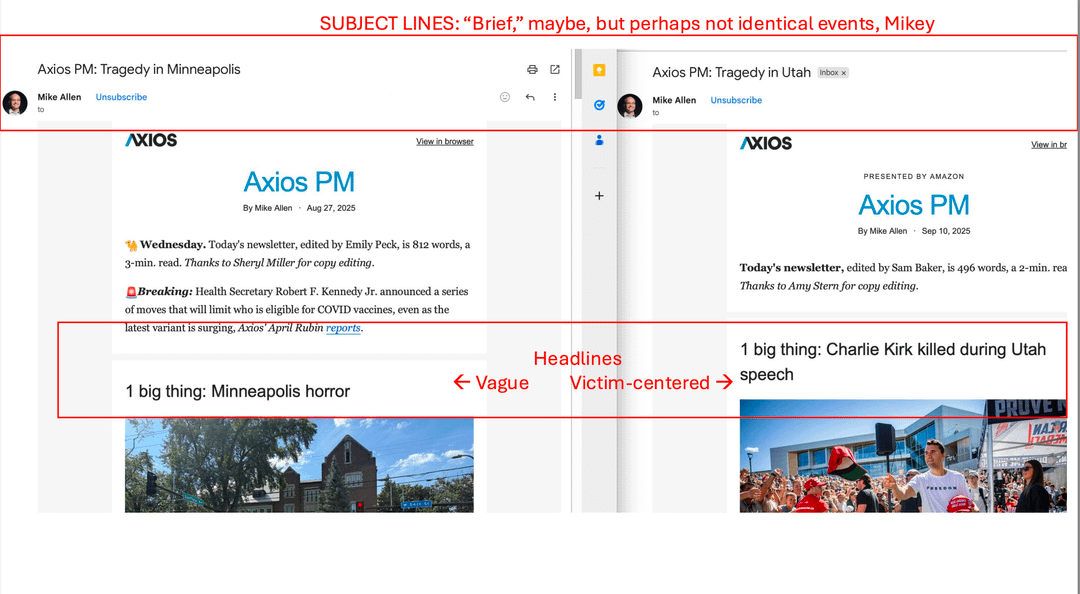Unsubscribe from the Tragedy in Utah email
Viewport: 1080px width, 594px height.
coord(736,100)
